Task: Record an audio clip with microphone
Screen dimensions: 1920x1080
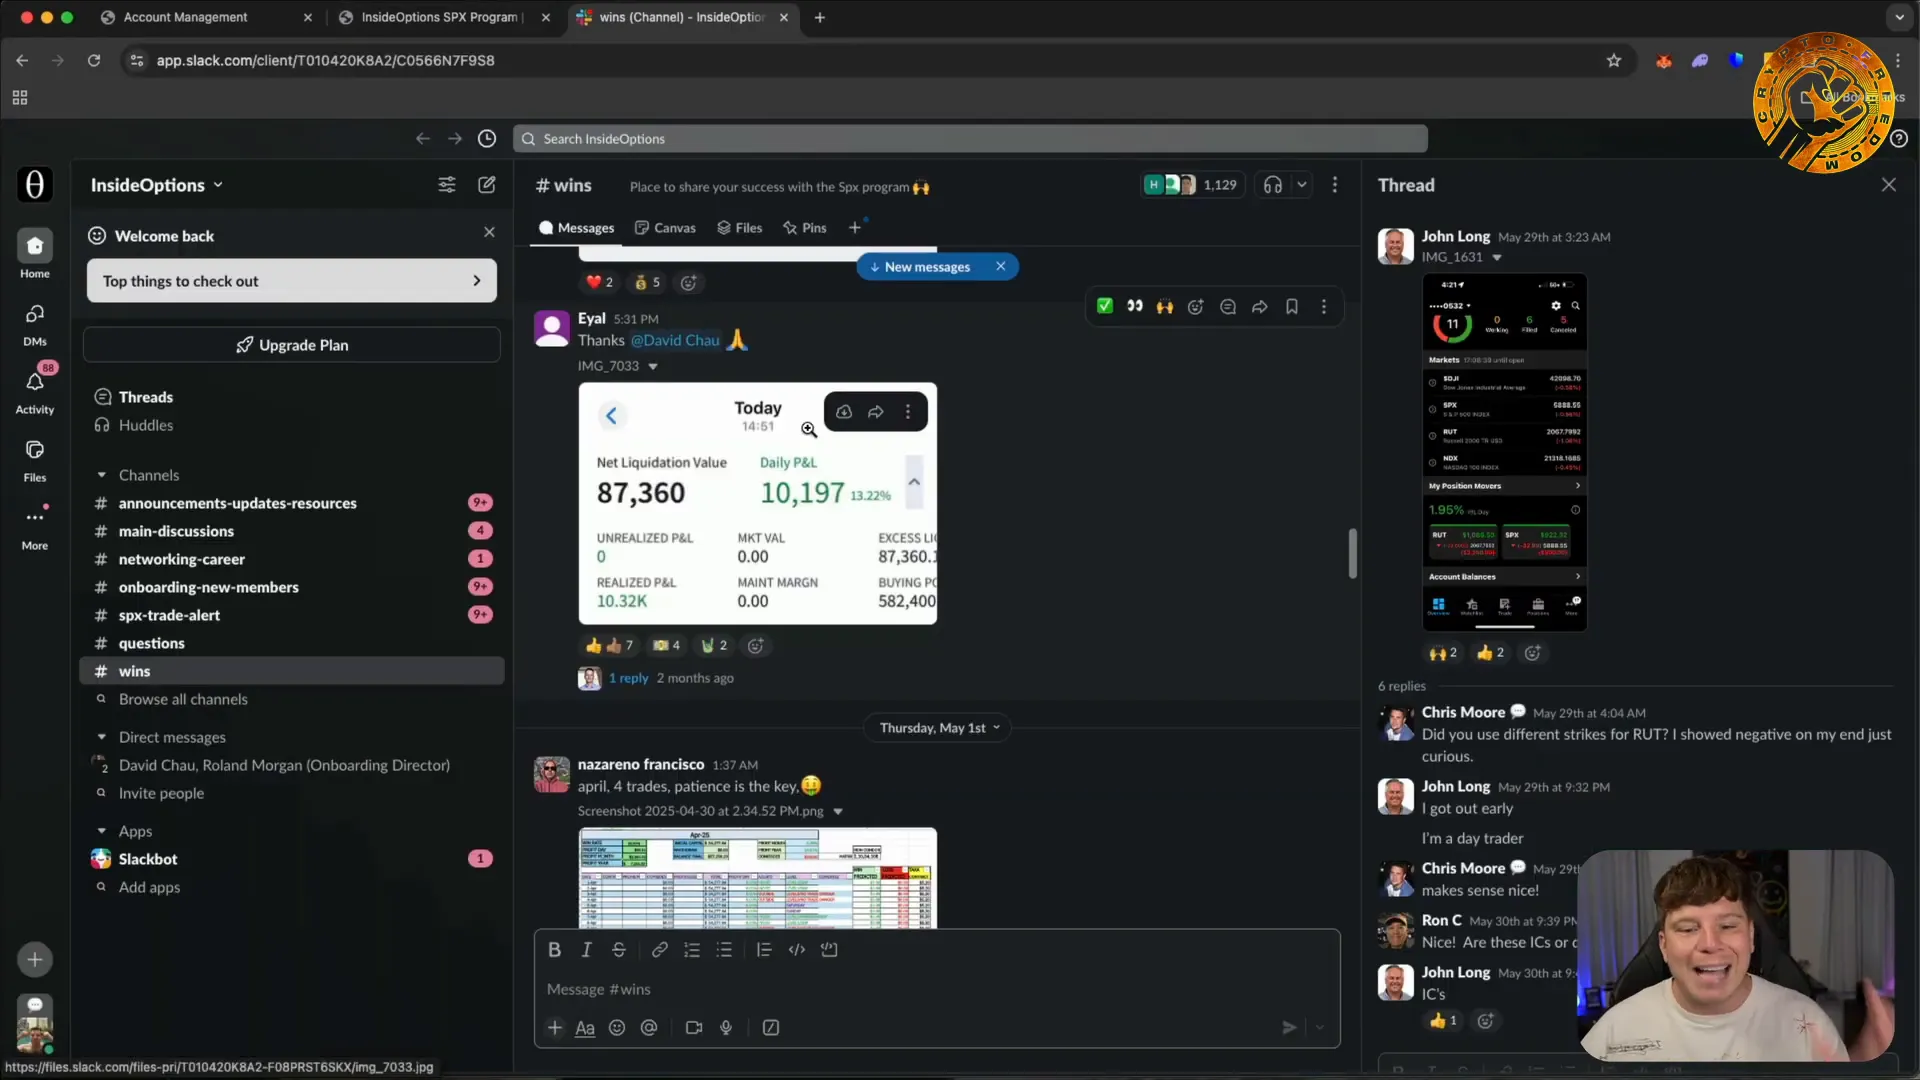Action: click(726, 1028)
